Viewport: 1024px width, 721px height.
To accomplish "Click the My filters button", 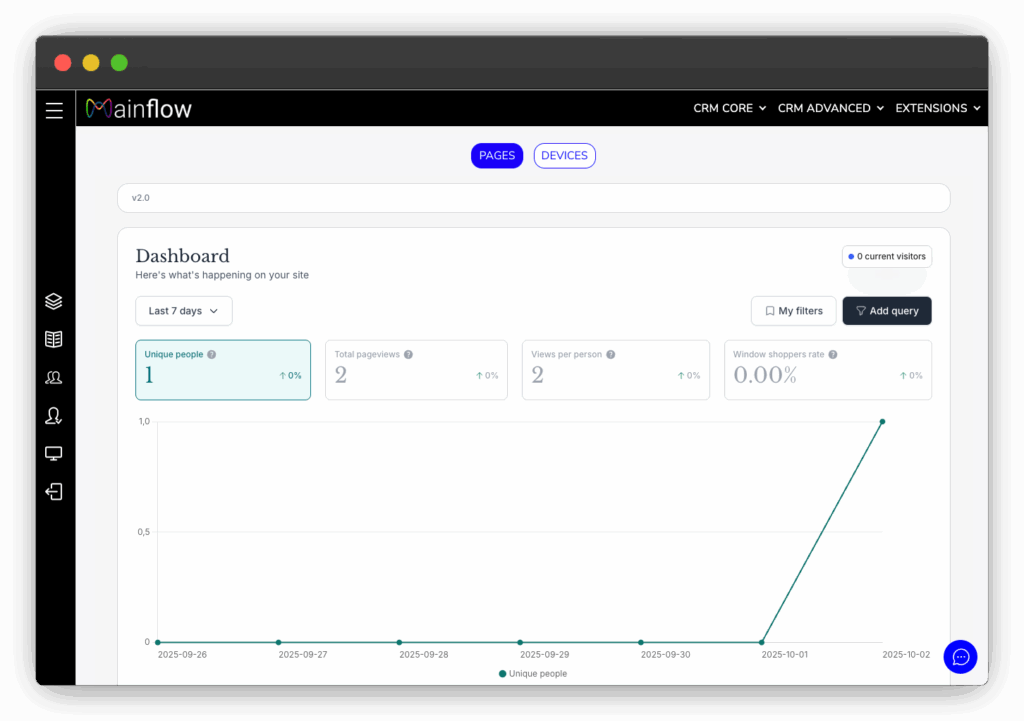I will [x=793, y=311].
